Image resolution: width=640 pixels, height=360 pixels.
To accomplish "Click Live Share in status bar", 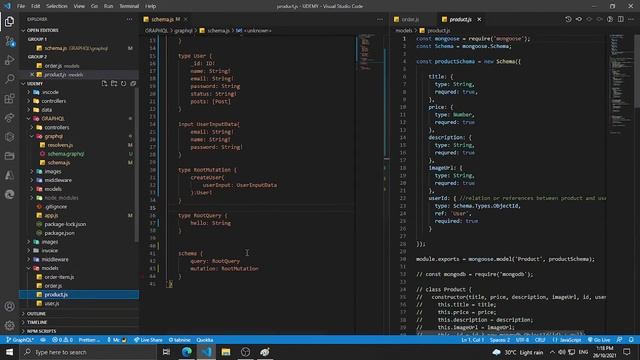I will pos(148,340).
